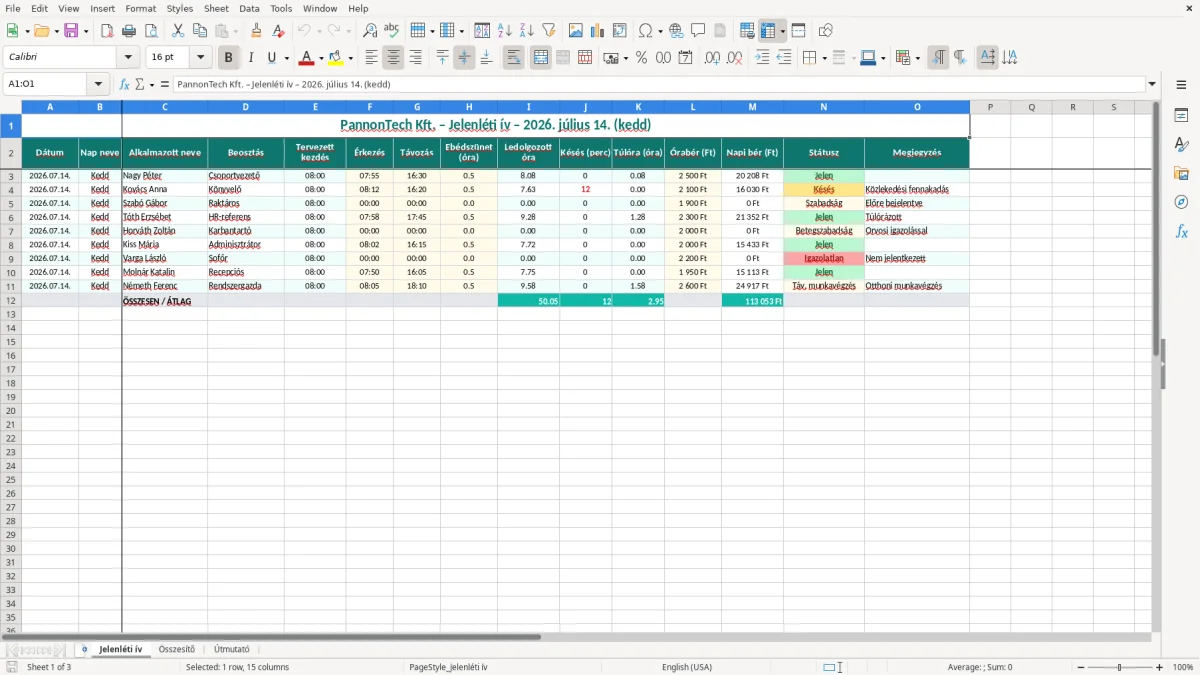The image size is (1200, 675).
Task: Toggle Bold formatting button
Action: (x=229, y=58)
